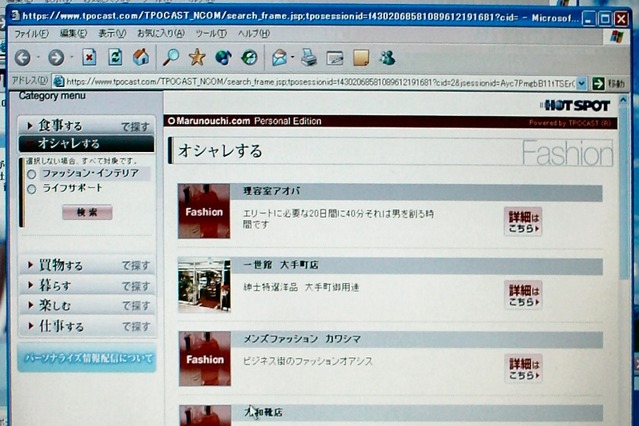
Task: Select ファッション・インテリア radio option
Action: tap(32, 174)
